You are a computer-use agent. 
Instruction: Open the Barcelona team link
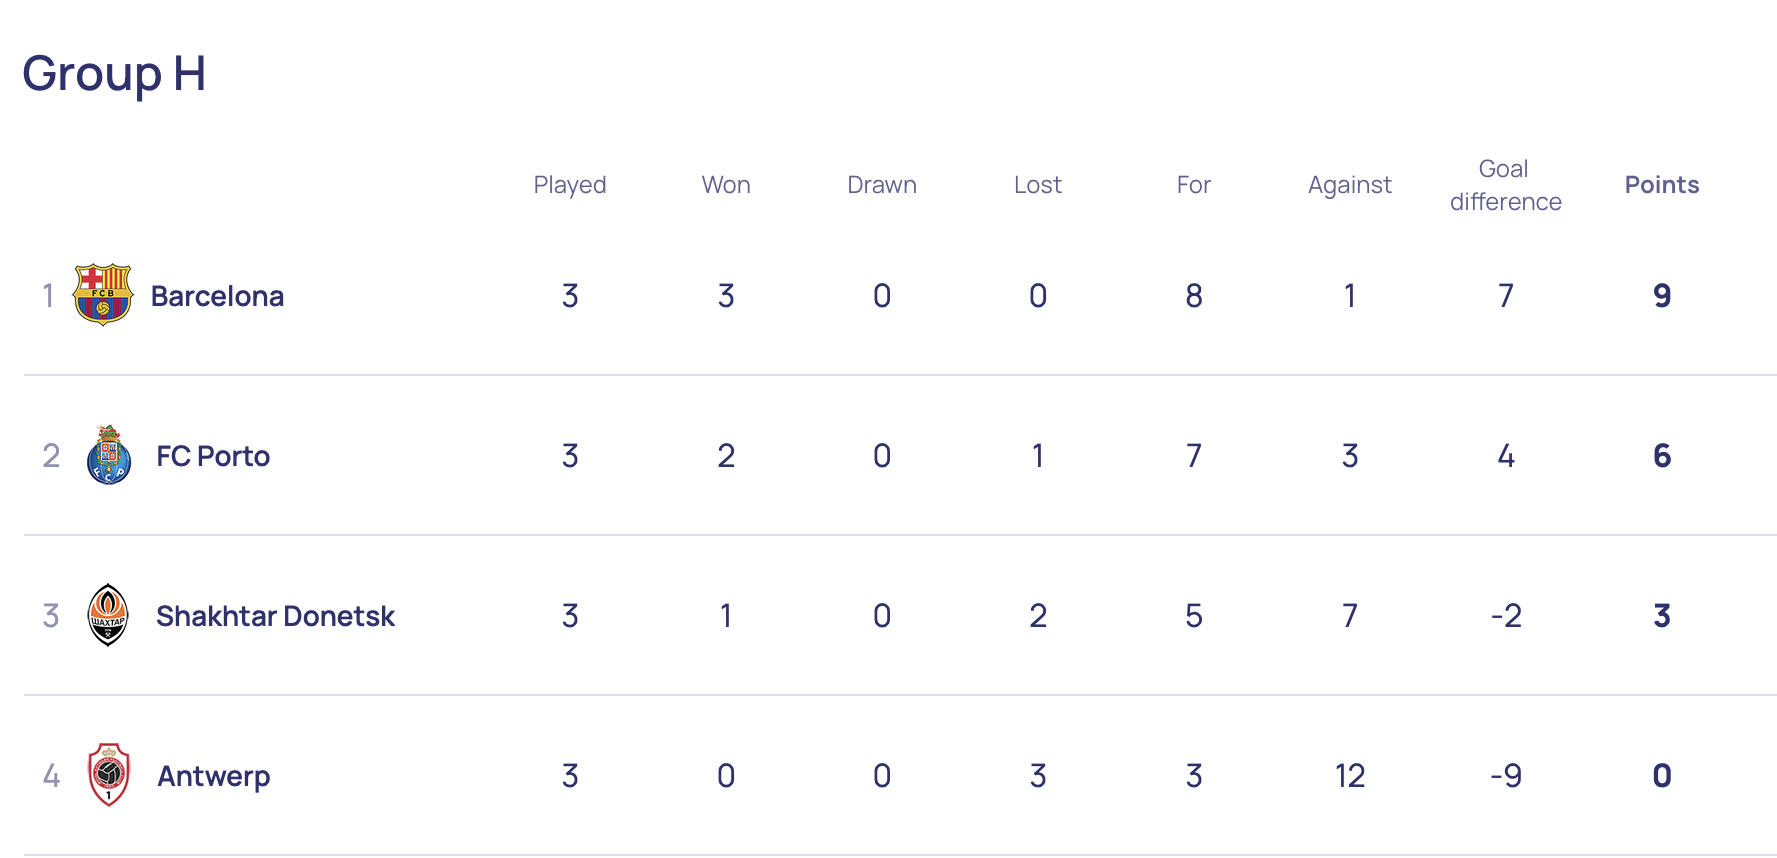tap(217, 296)
